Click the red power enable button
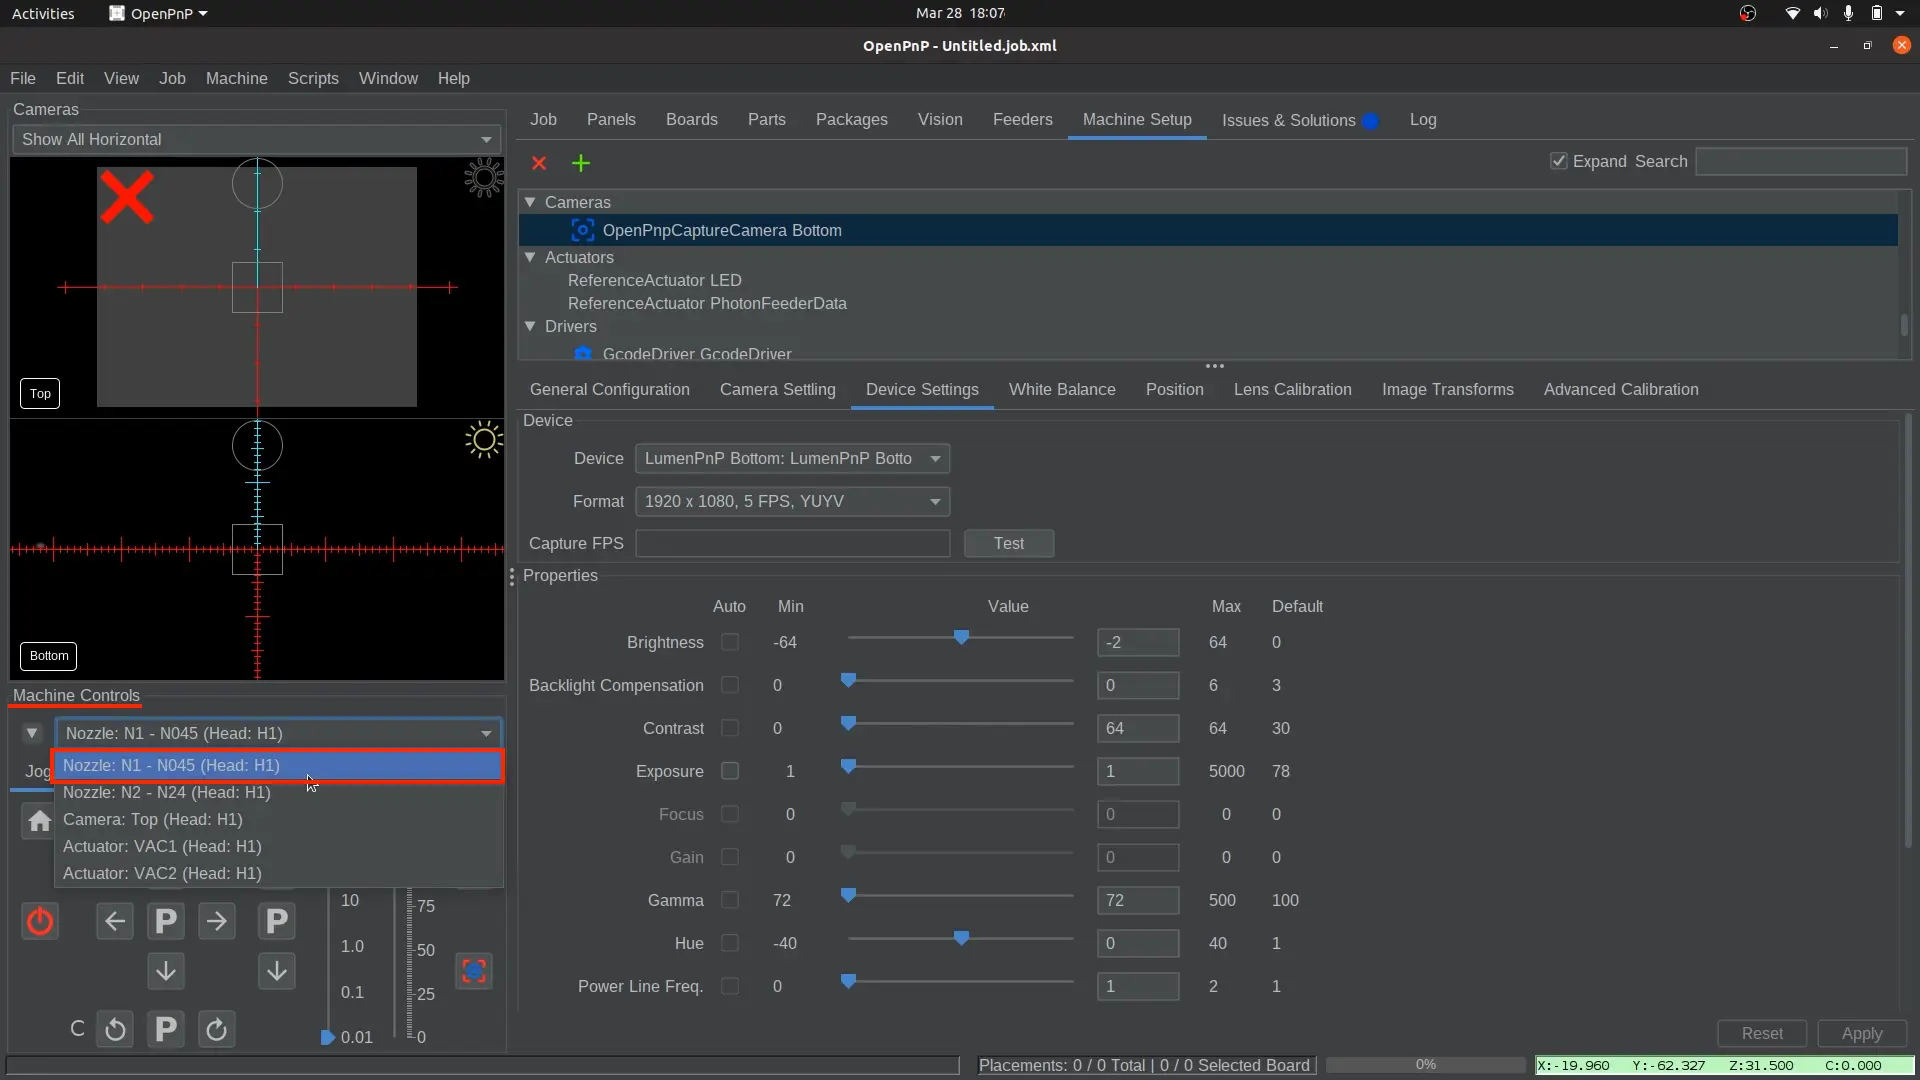Viewport: 1920px width, 1080px height. (40, 921)
